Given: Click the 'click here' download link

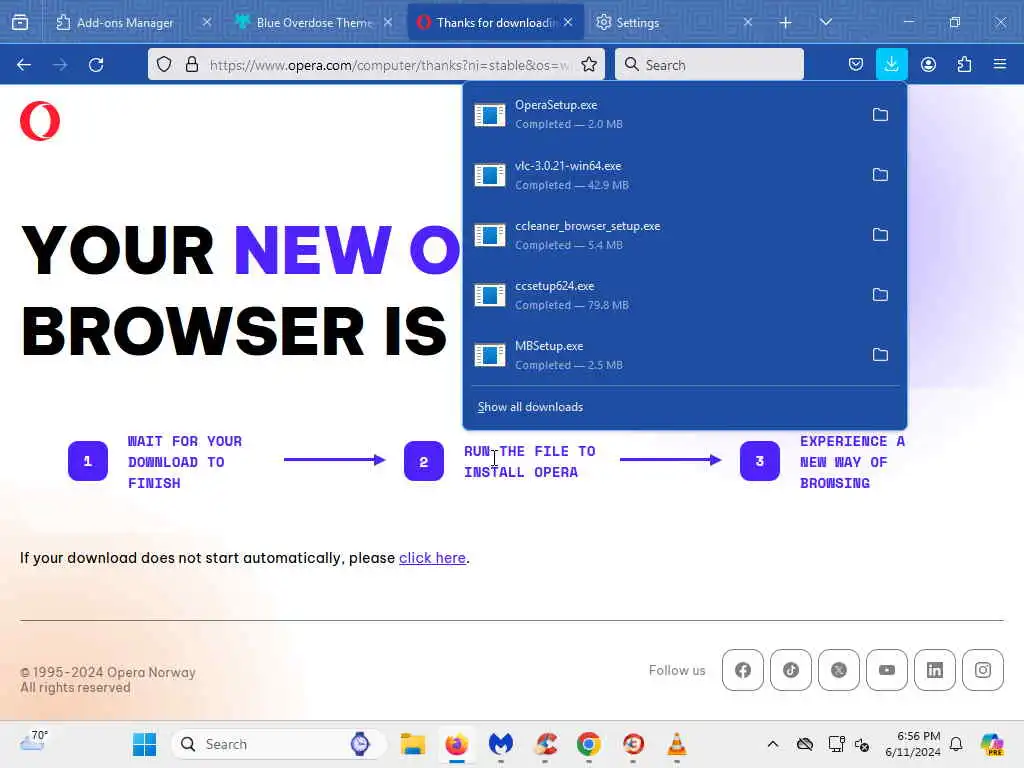Looking at the screenshot, I should pos(432,558).
